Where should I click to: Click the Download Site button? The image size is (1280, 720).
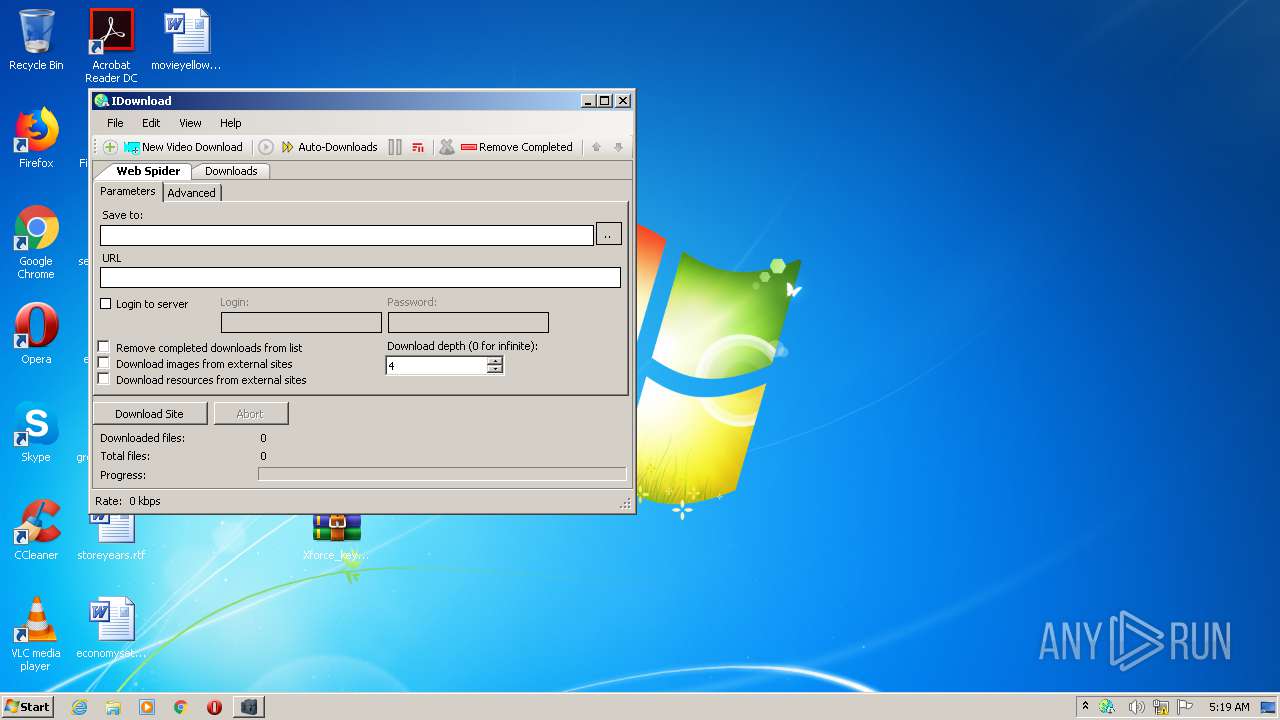pyautogui.click(x=151, y=414)
